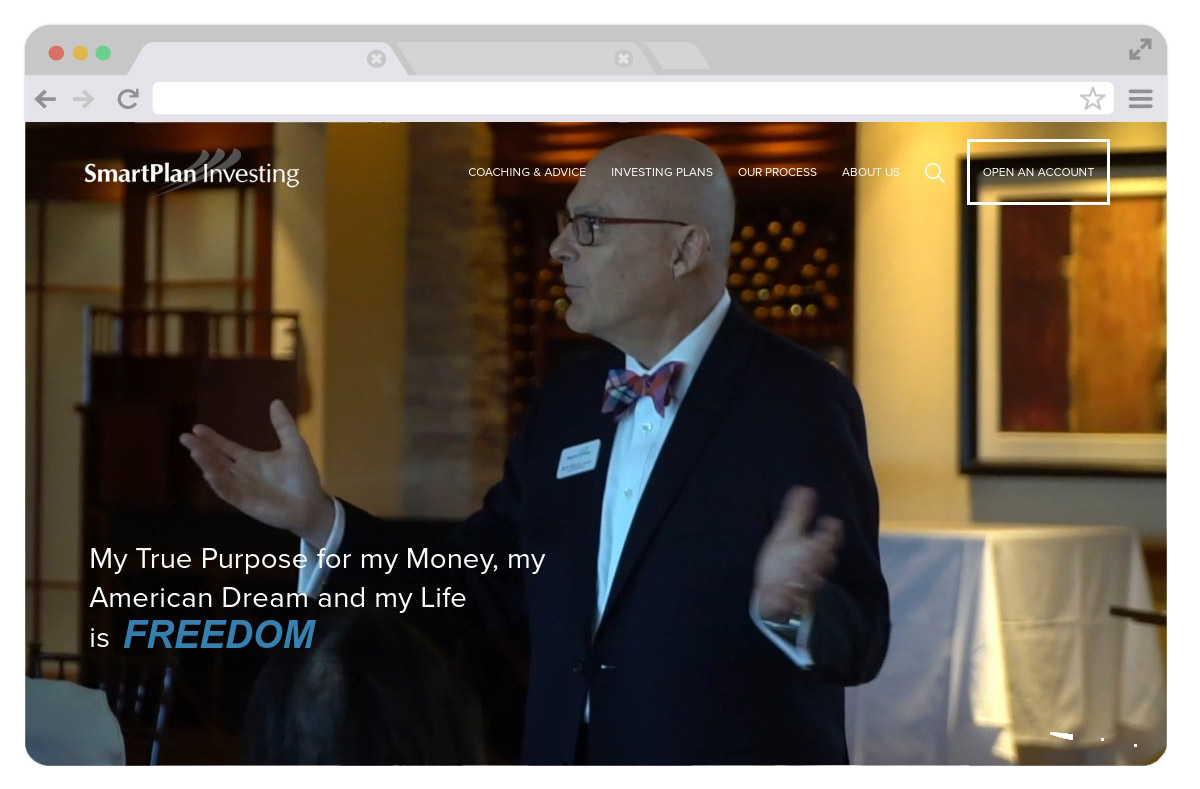
Task: Reload the page with the refresh icon
Action: [x=128, y=99]
